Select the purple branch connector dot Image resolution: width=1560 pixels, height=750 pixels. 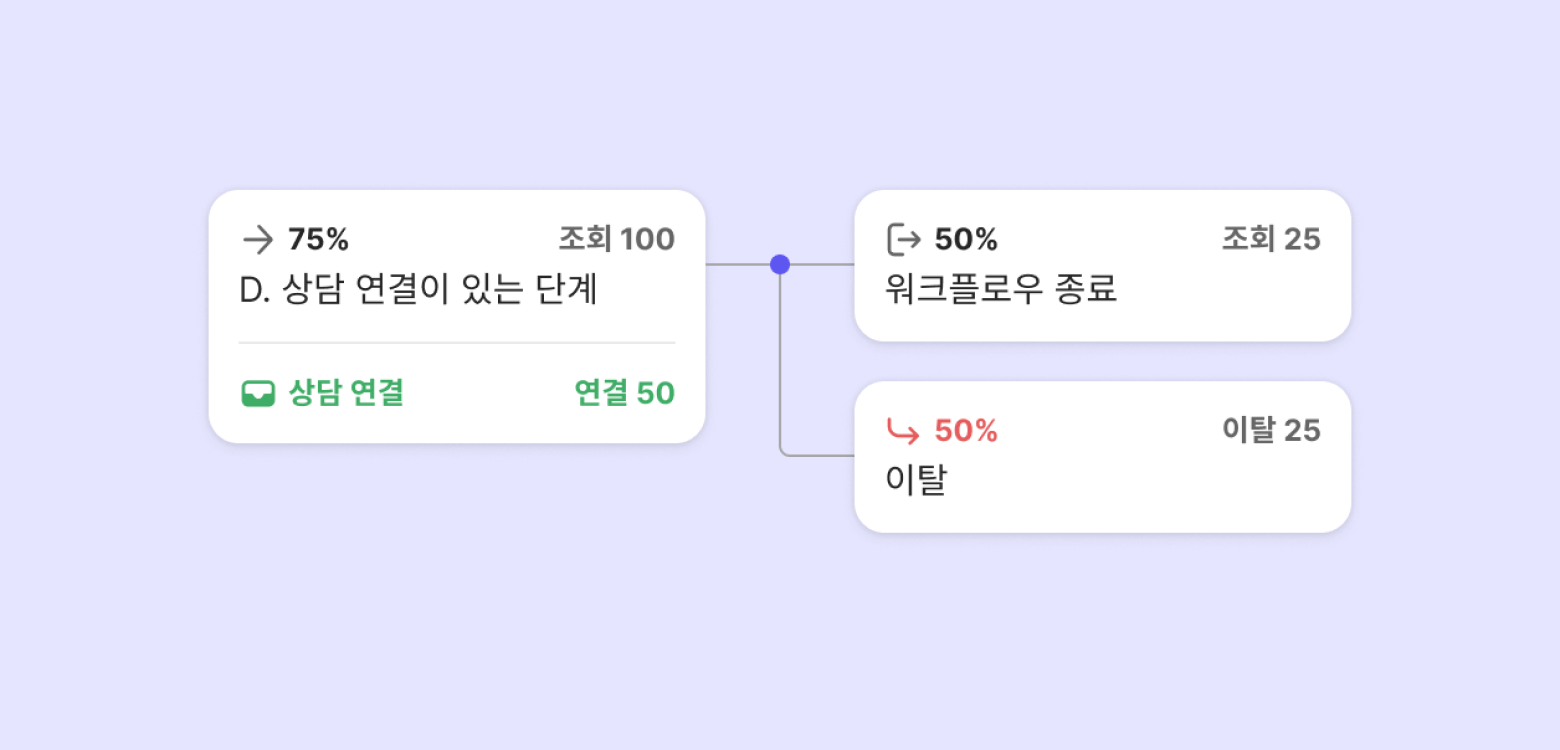click(x=780, y=265)
